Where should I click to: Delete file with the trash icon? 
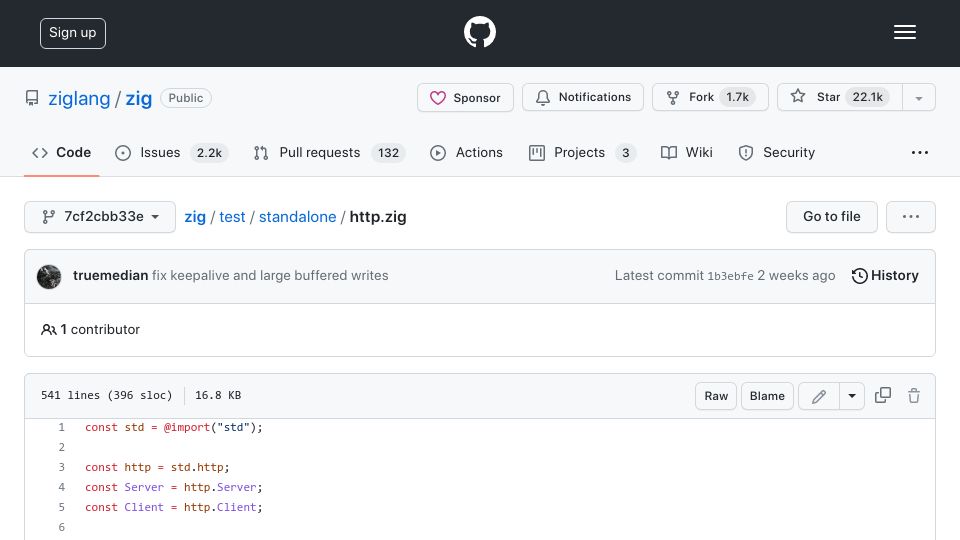[x=913, y=396]
